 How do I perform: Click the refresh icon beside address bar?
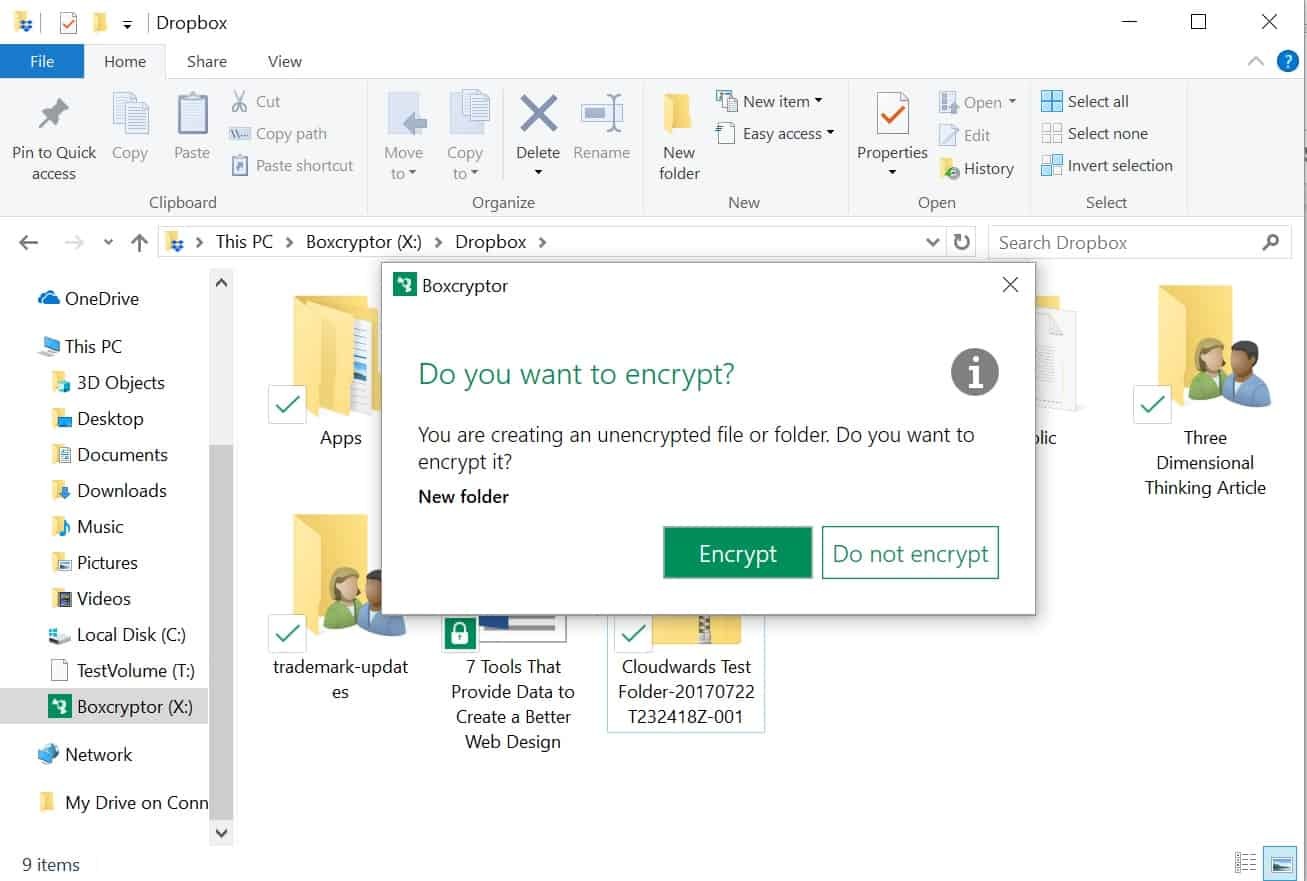(962, 242)
